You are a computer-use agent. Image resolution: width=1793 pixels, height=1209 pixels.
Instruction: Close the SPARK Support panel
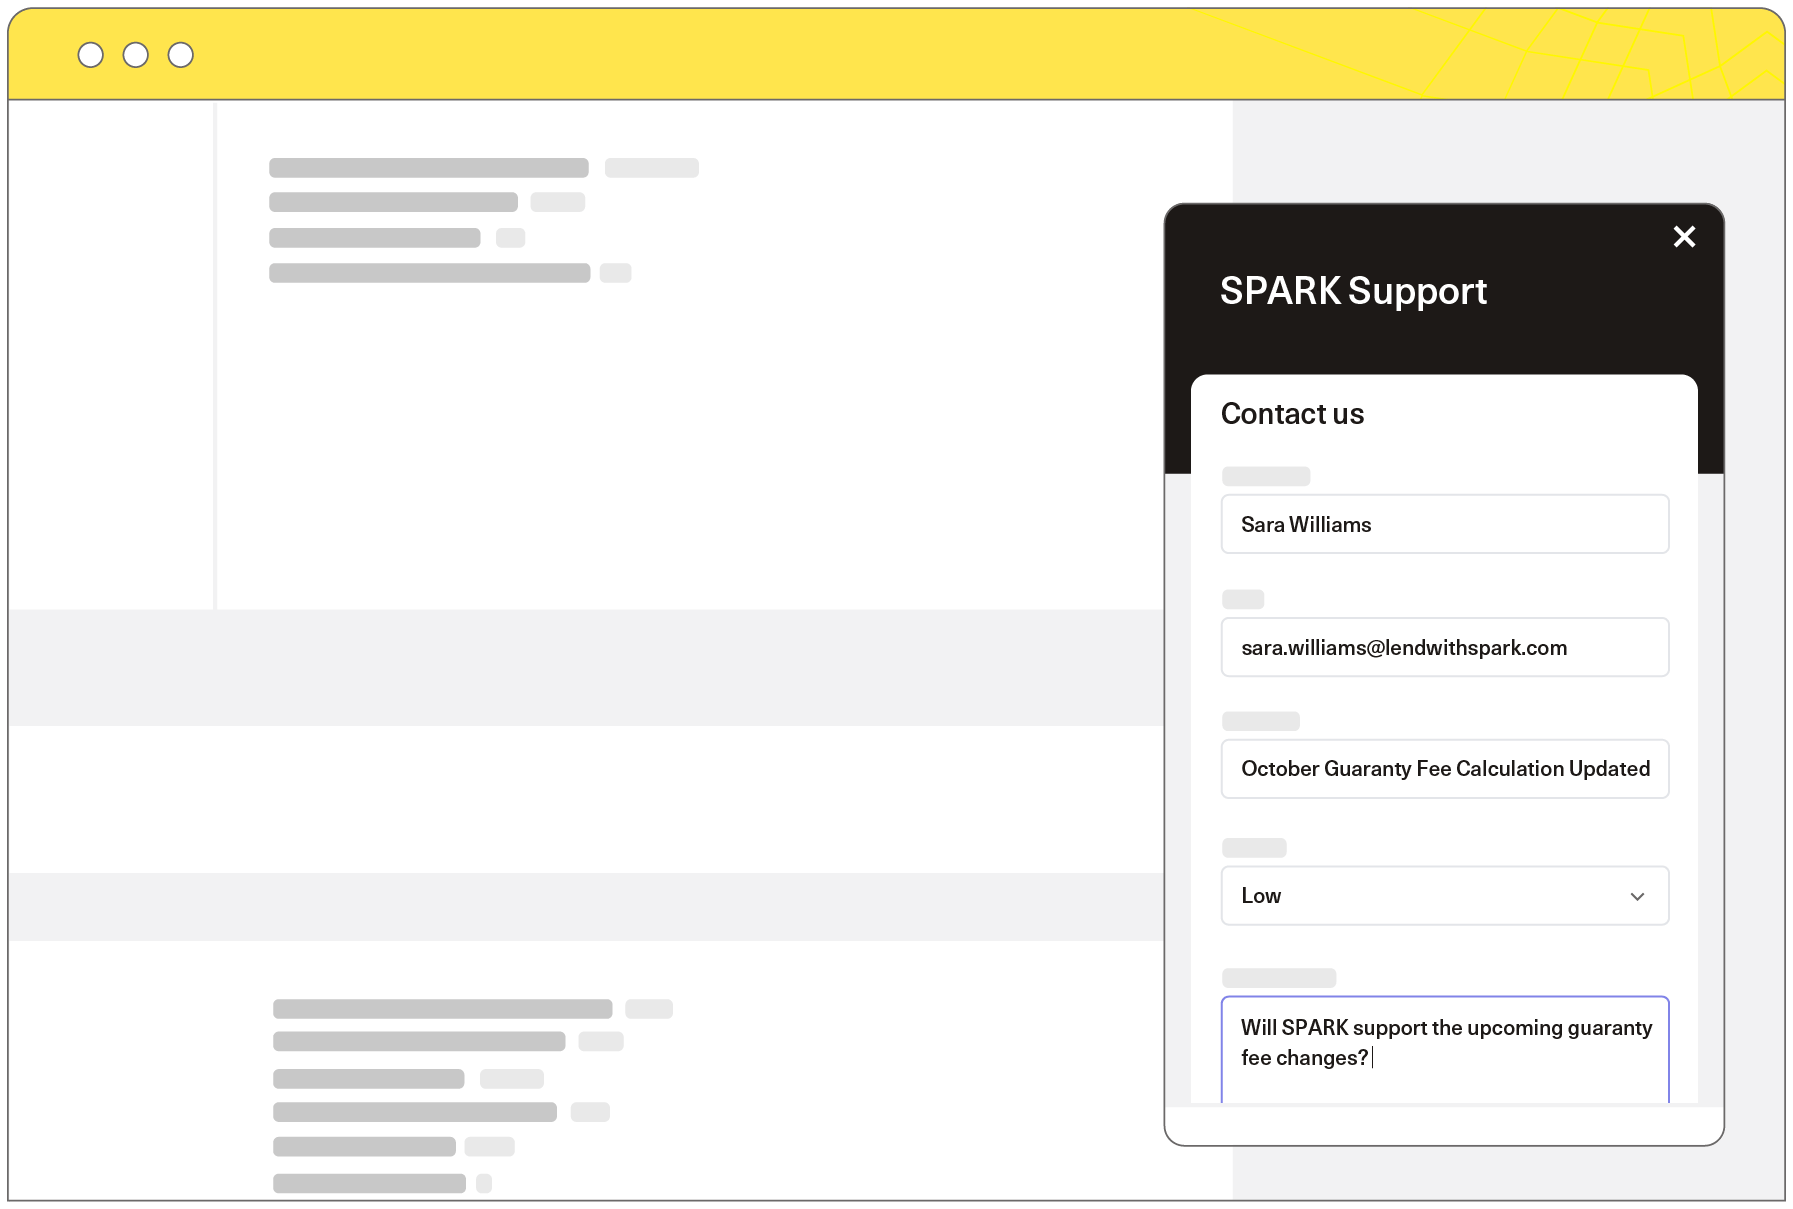click(1684, 237)
